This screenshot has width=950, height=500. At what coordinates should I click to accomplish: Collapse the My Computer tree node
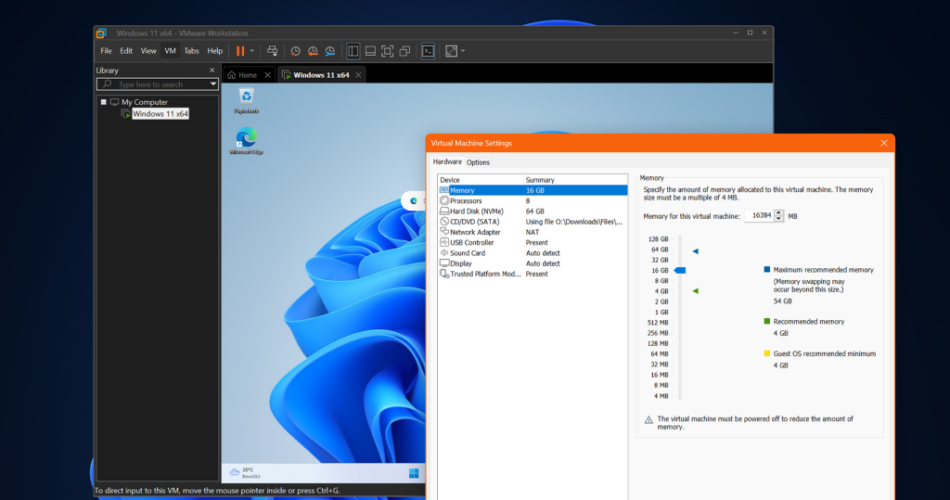[x=103, y=102]
